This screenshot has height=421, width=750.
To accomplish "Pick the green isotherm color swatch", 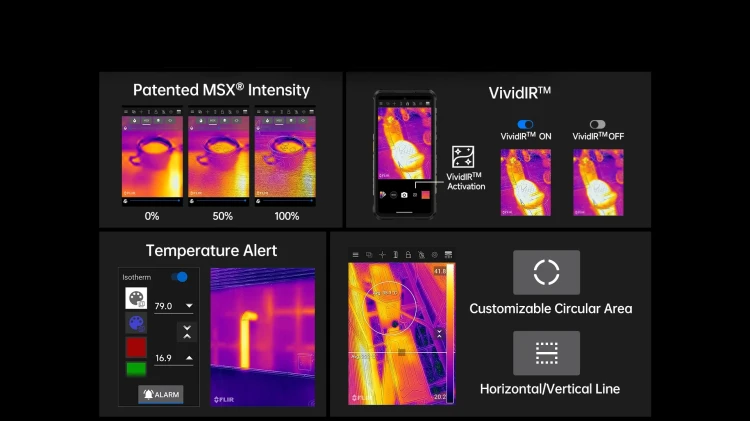I will (x=136, y=369).
